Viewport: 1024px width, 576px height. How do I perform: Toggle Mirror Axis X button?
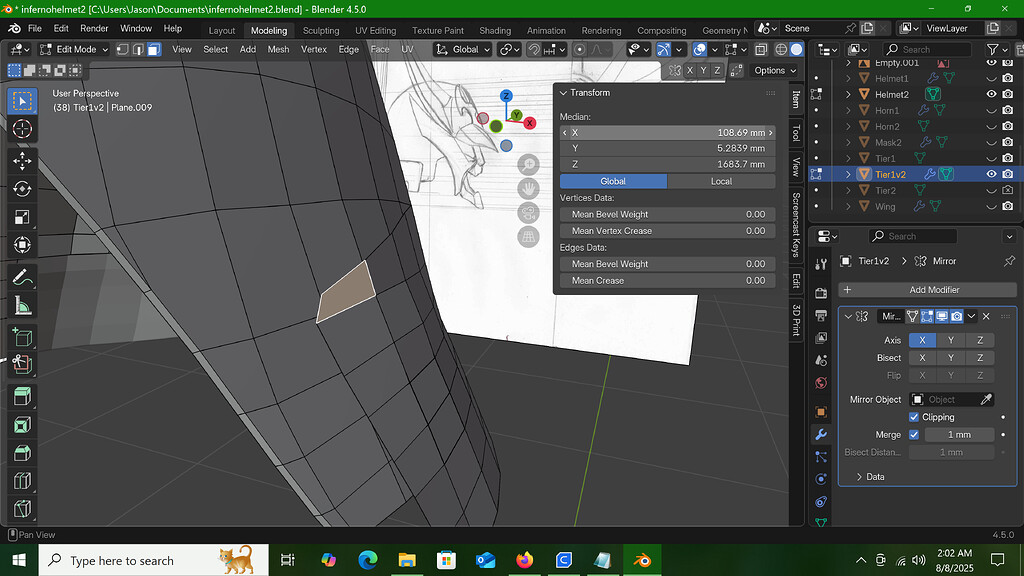(922, 340)
